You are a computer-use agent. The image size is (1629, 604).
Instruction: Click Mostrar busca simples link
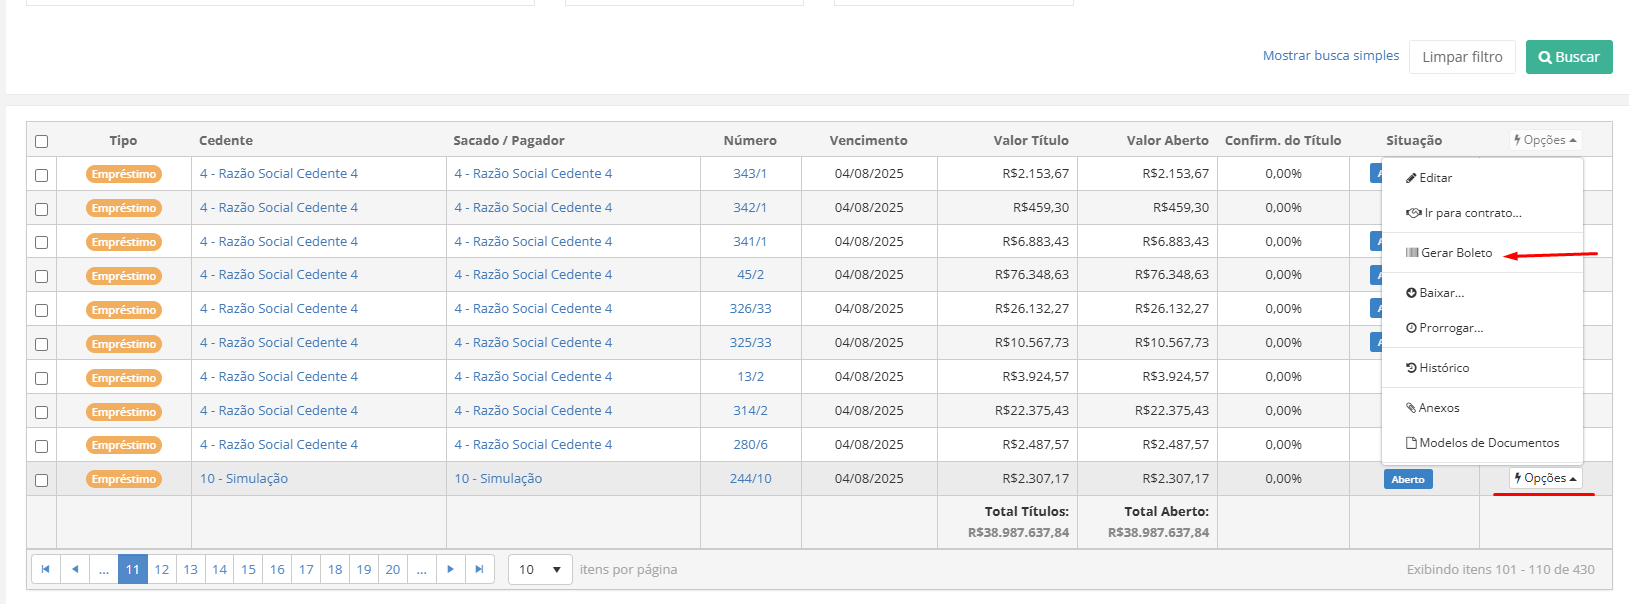pos(1330,56)
